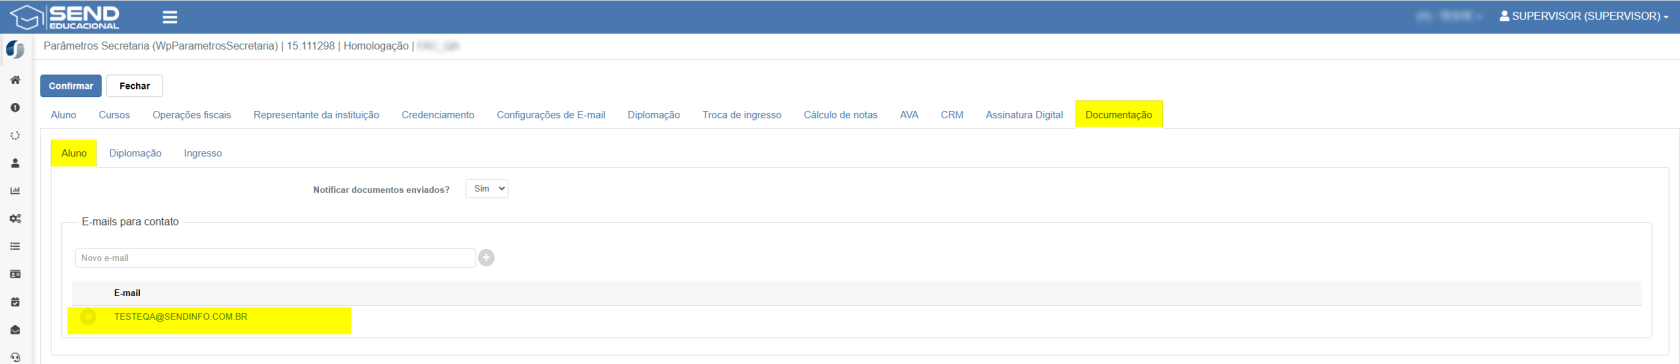Click the SEND Educacional logo

tap(65, 17)
